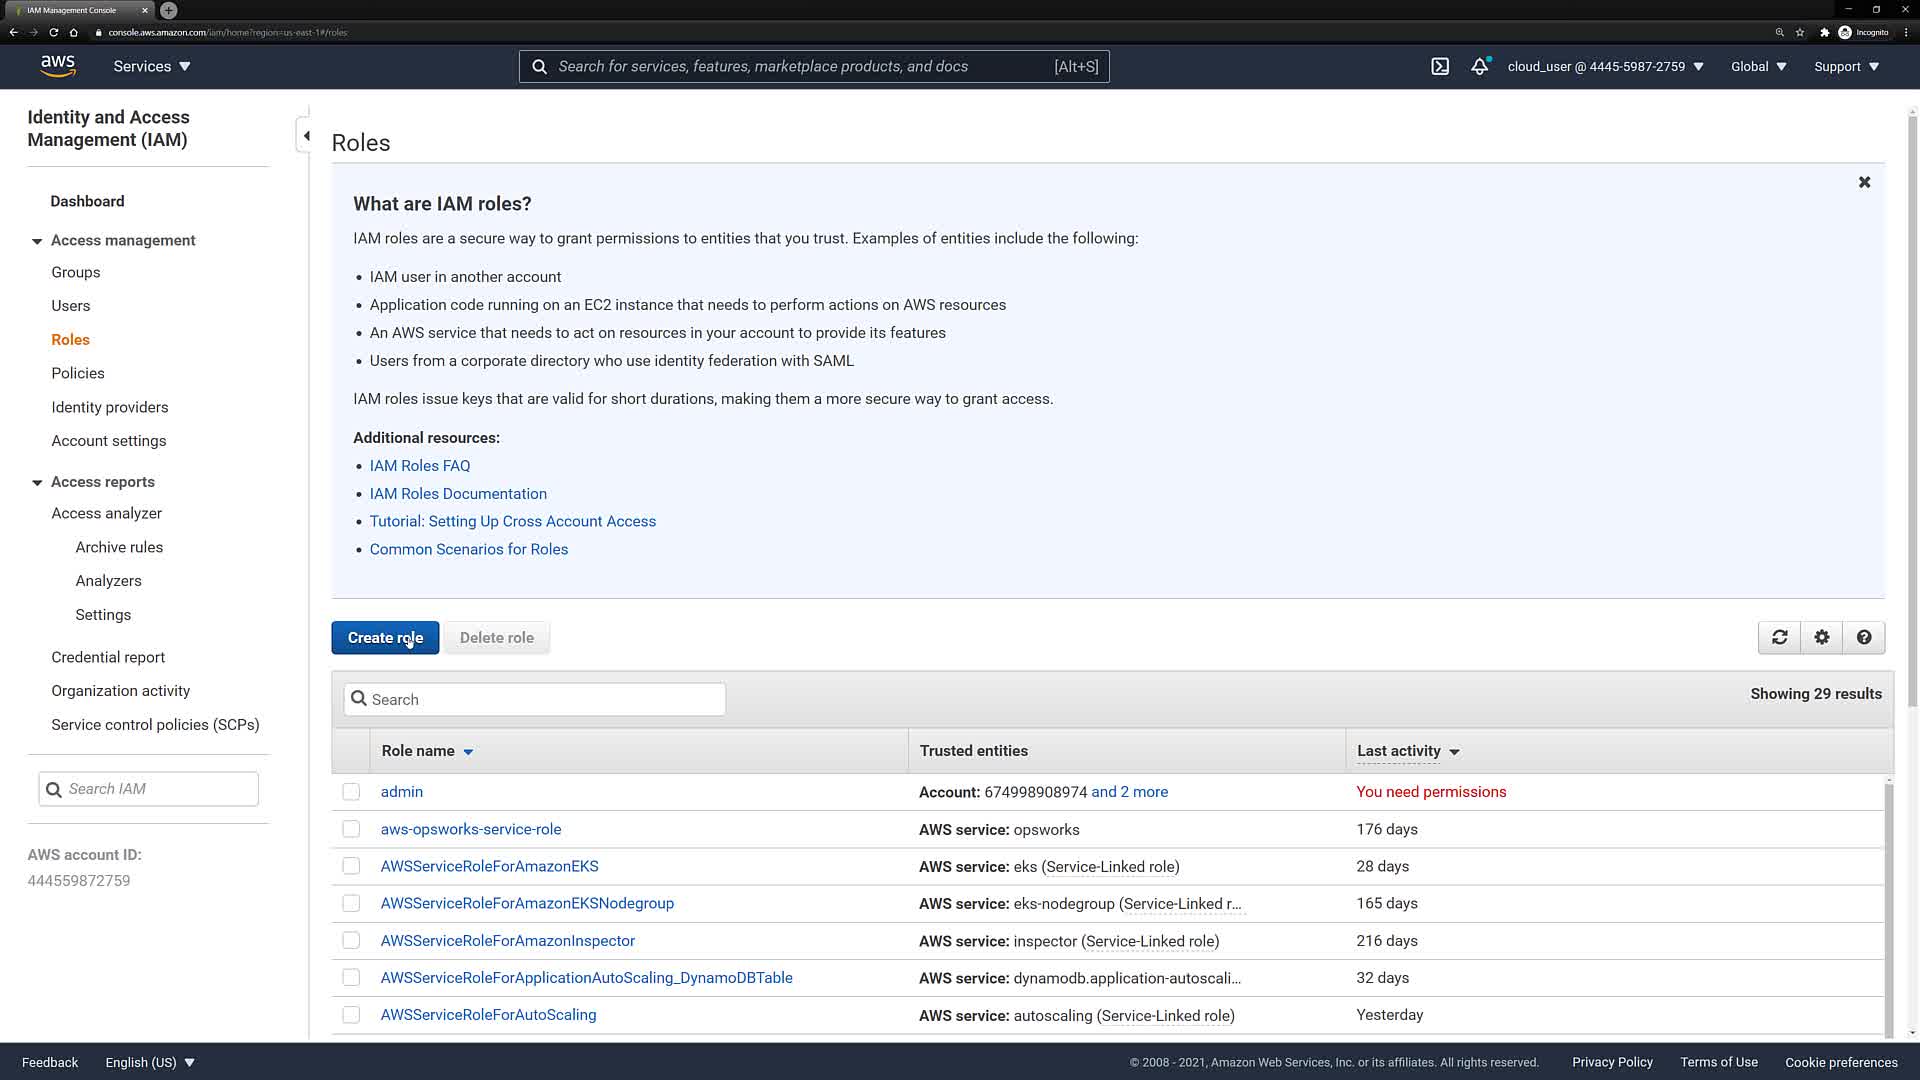Open AWS CloudShell icon in header
The width and height of the screenshot is (1920, 1080).
pos(1440,67)
